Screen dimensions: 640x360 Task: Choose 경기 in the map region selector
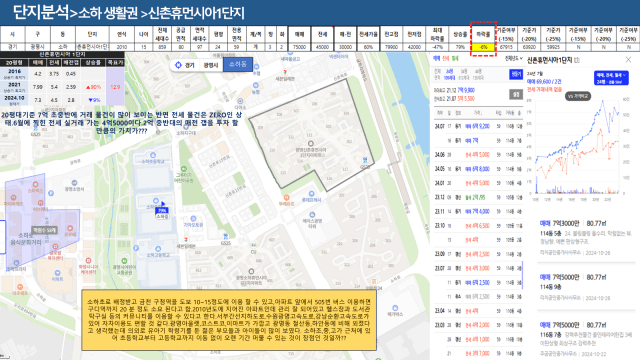pos(190,65)
